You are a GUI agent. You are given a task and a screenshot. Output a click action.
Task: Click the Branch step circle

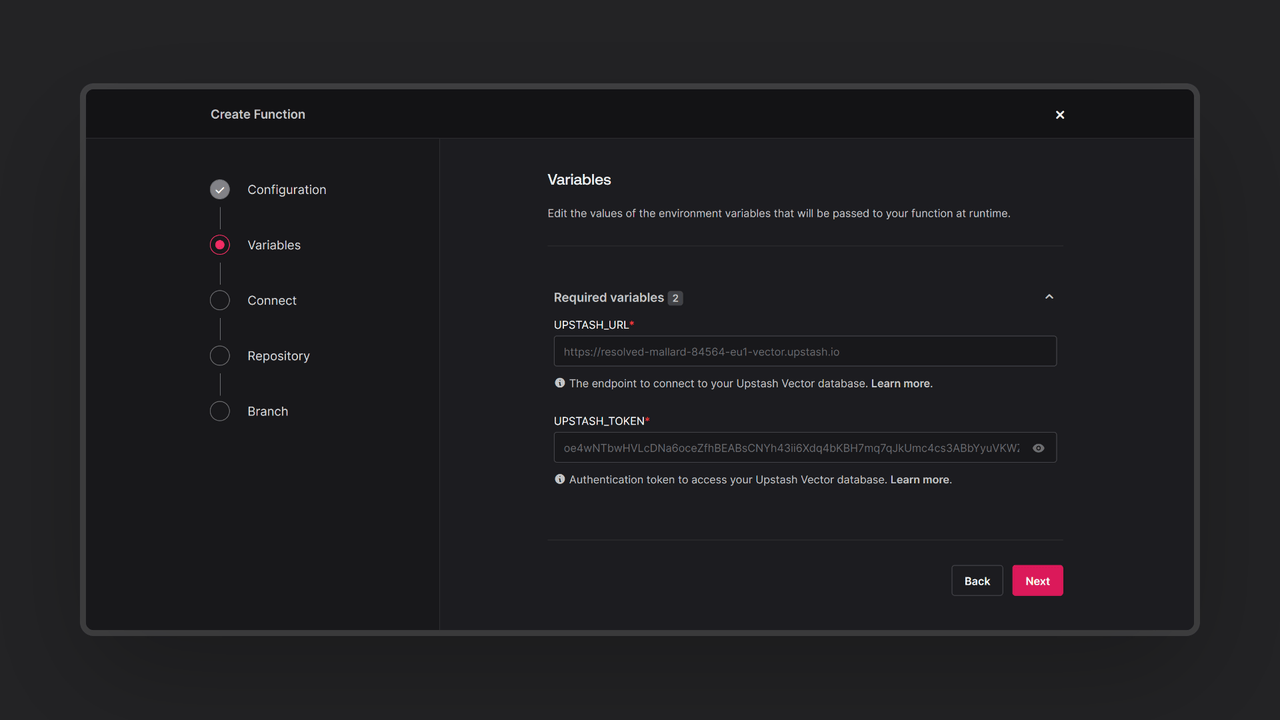pyautogui.click(x=220, y=411)
